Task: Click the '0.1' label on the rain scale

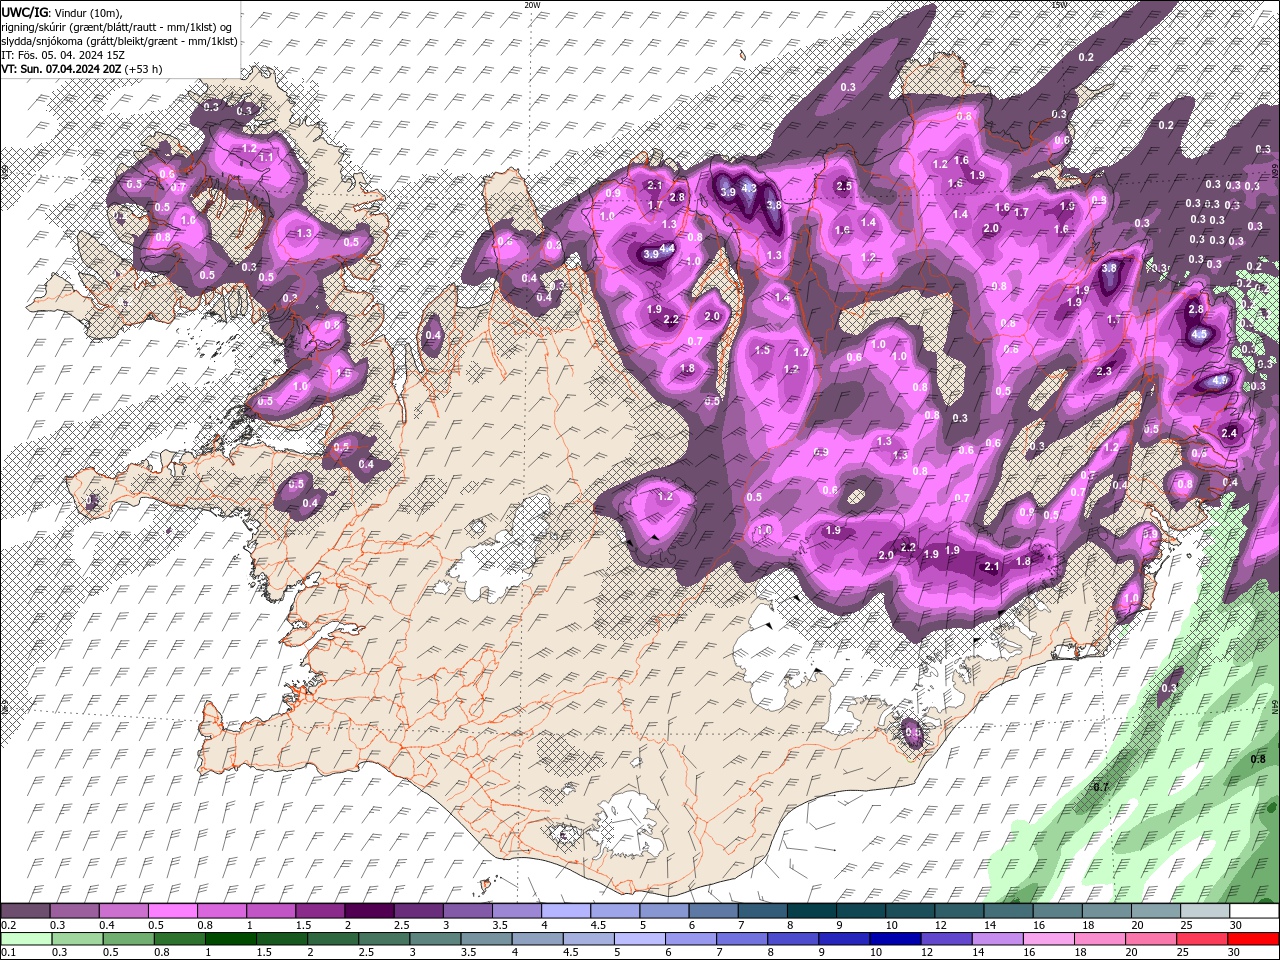Action: point(8,953)
